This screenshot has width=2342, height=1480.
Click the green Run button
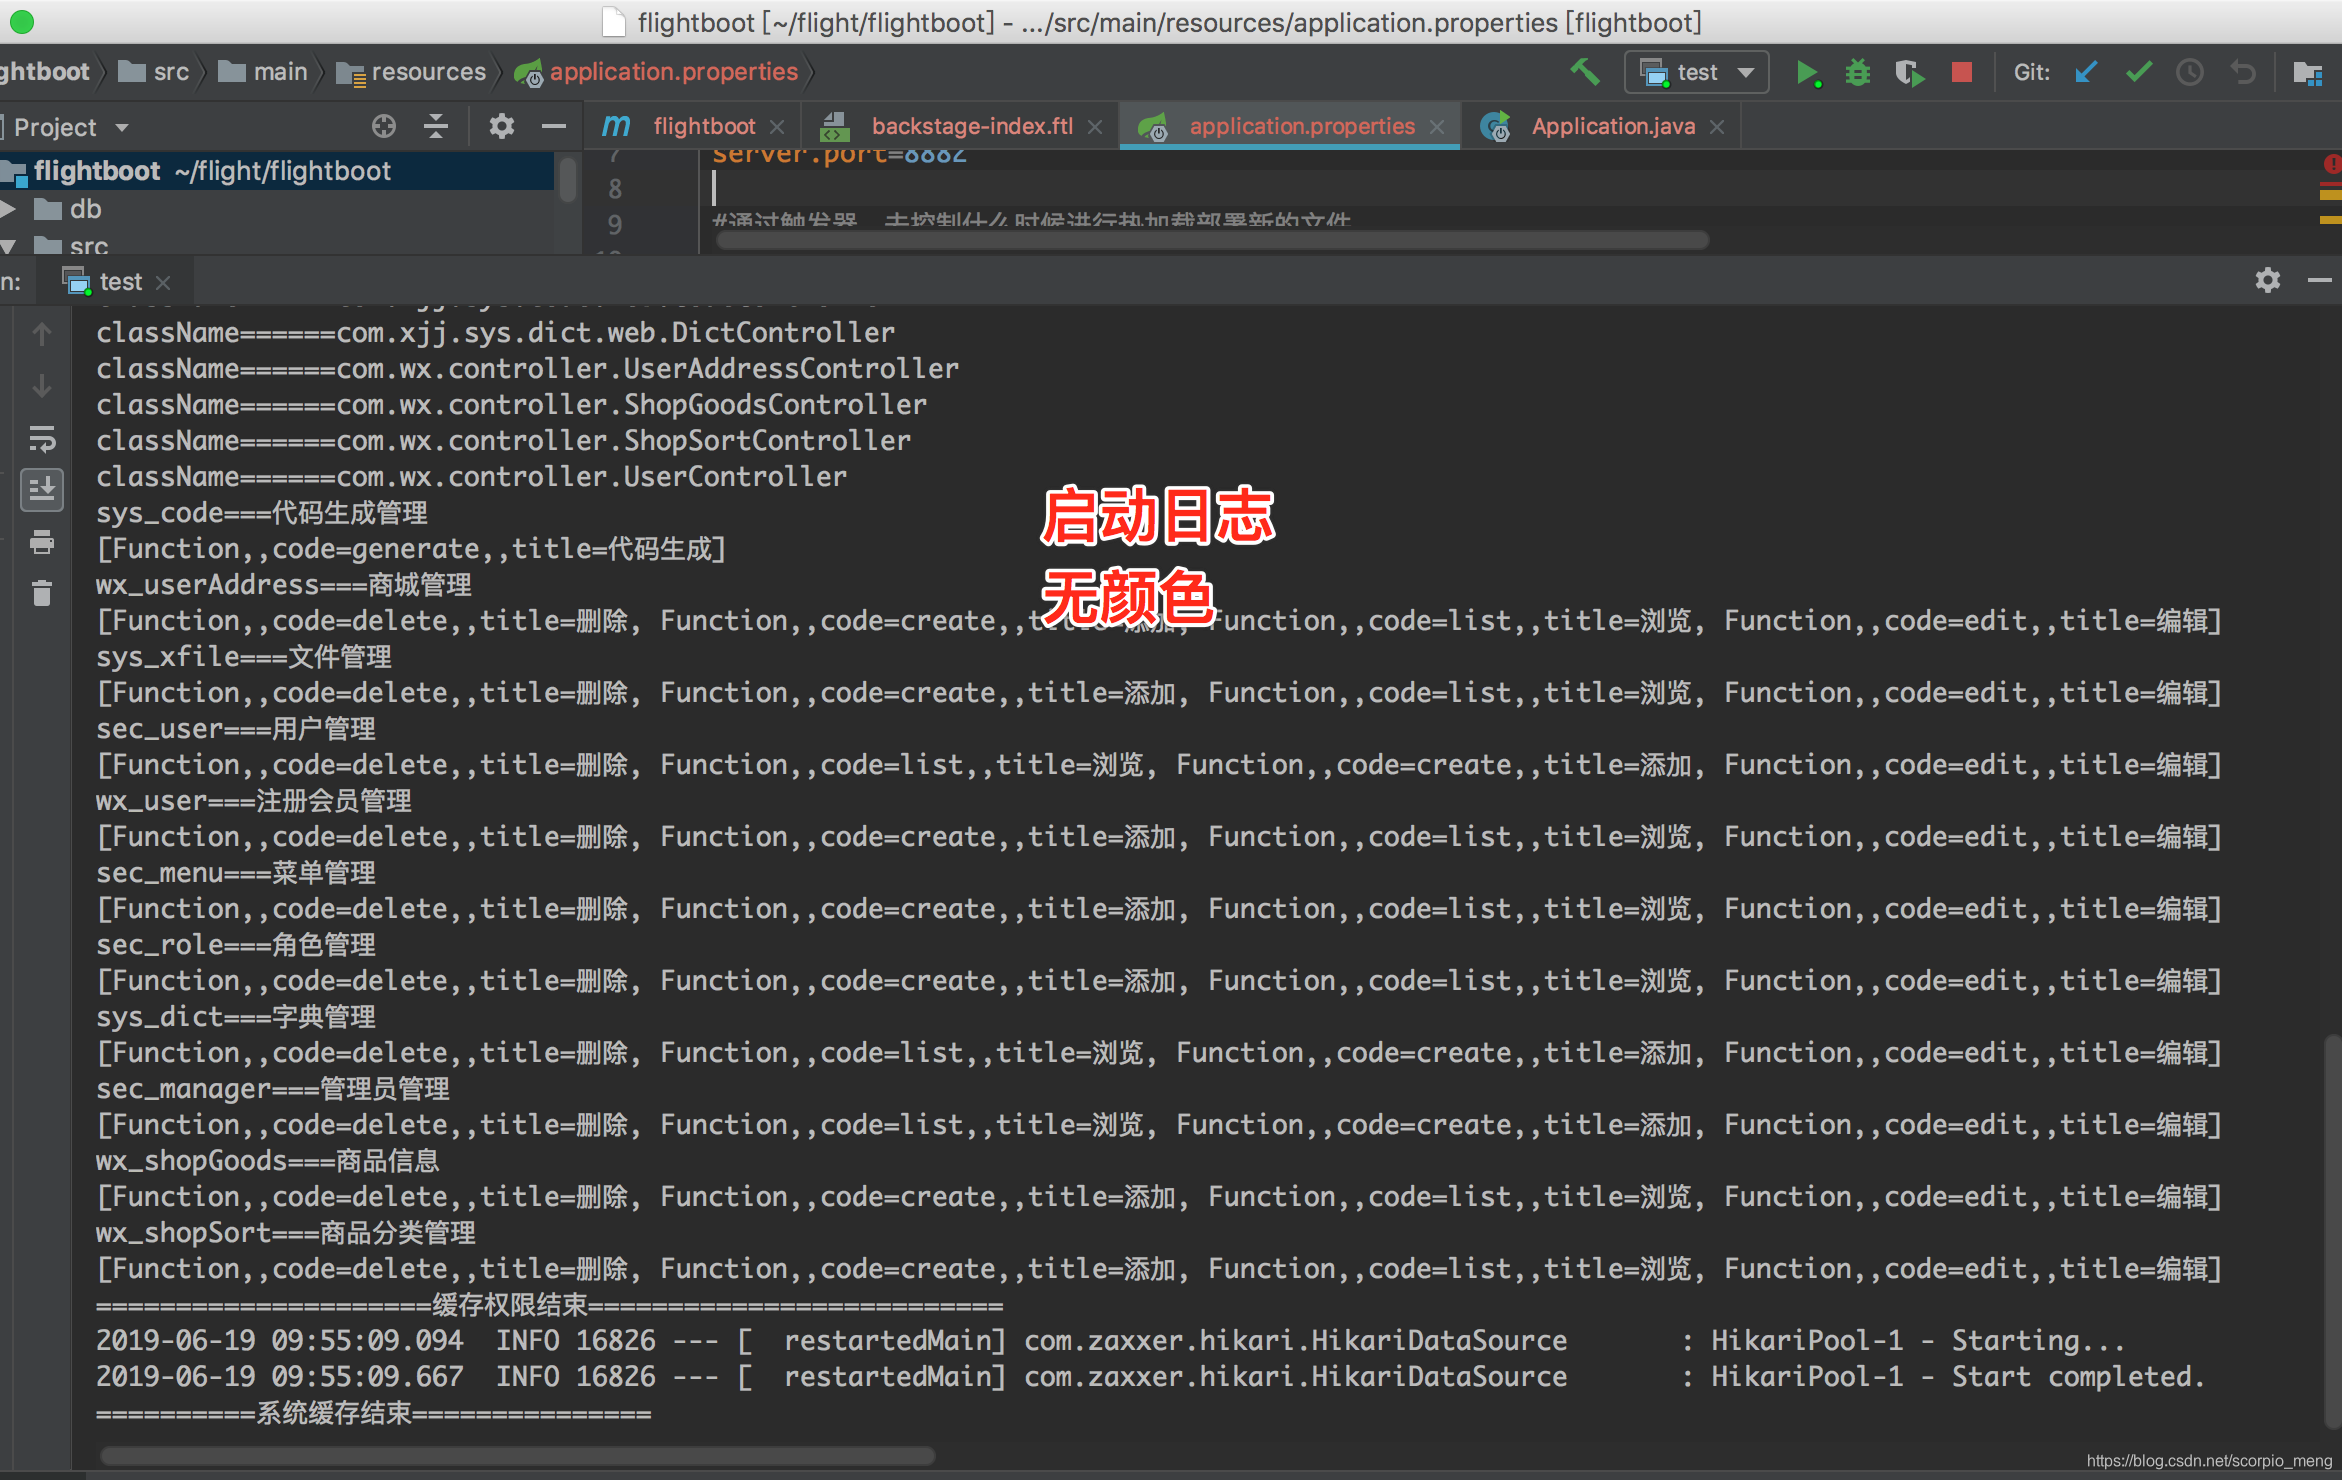pyautogui.click(x=1806, y=73)
